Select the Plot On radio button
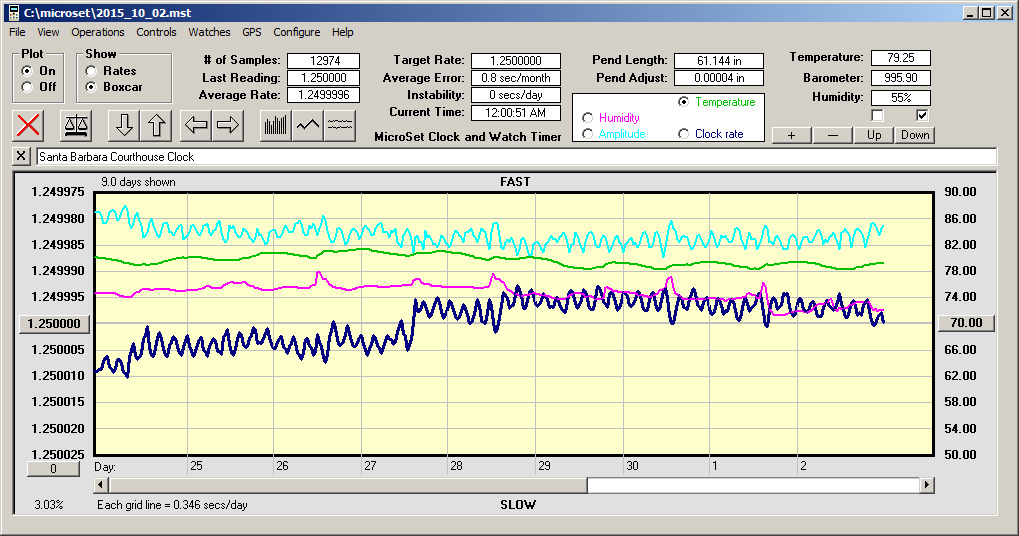This screenshot has height=536, width=1019. point(27,70)
